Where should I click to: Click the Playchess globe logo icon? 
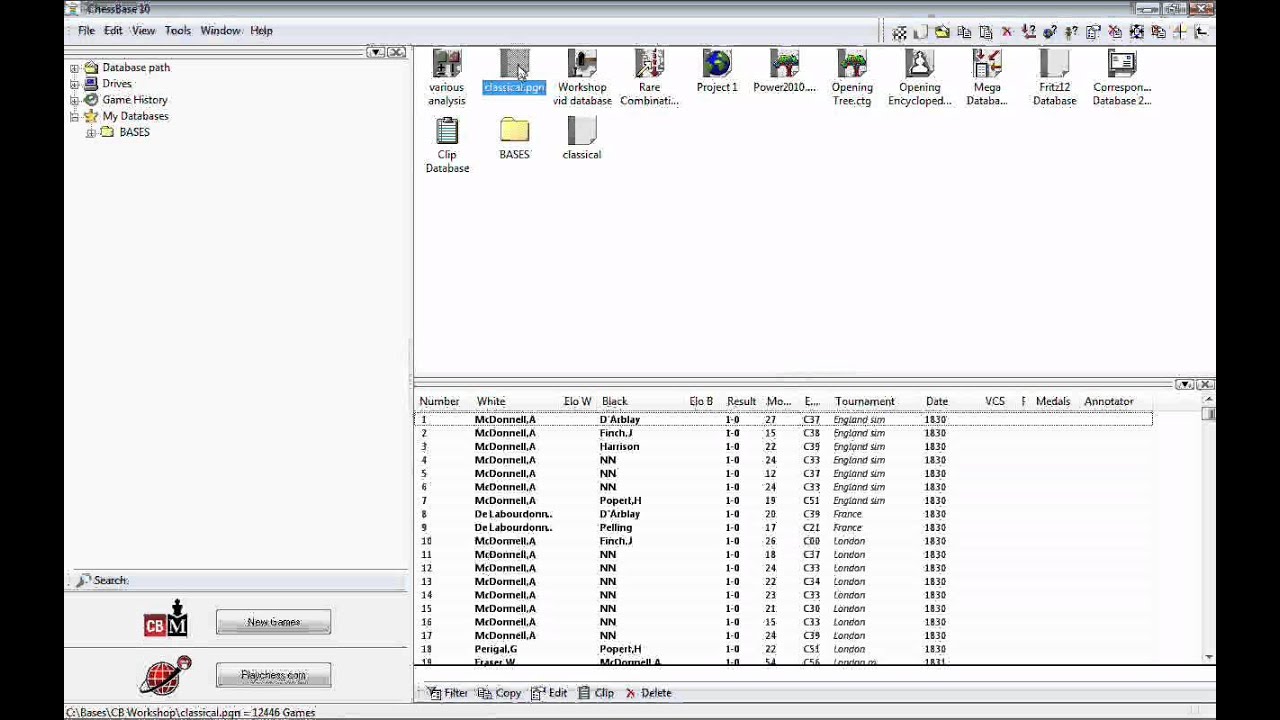pos(166,675)
